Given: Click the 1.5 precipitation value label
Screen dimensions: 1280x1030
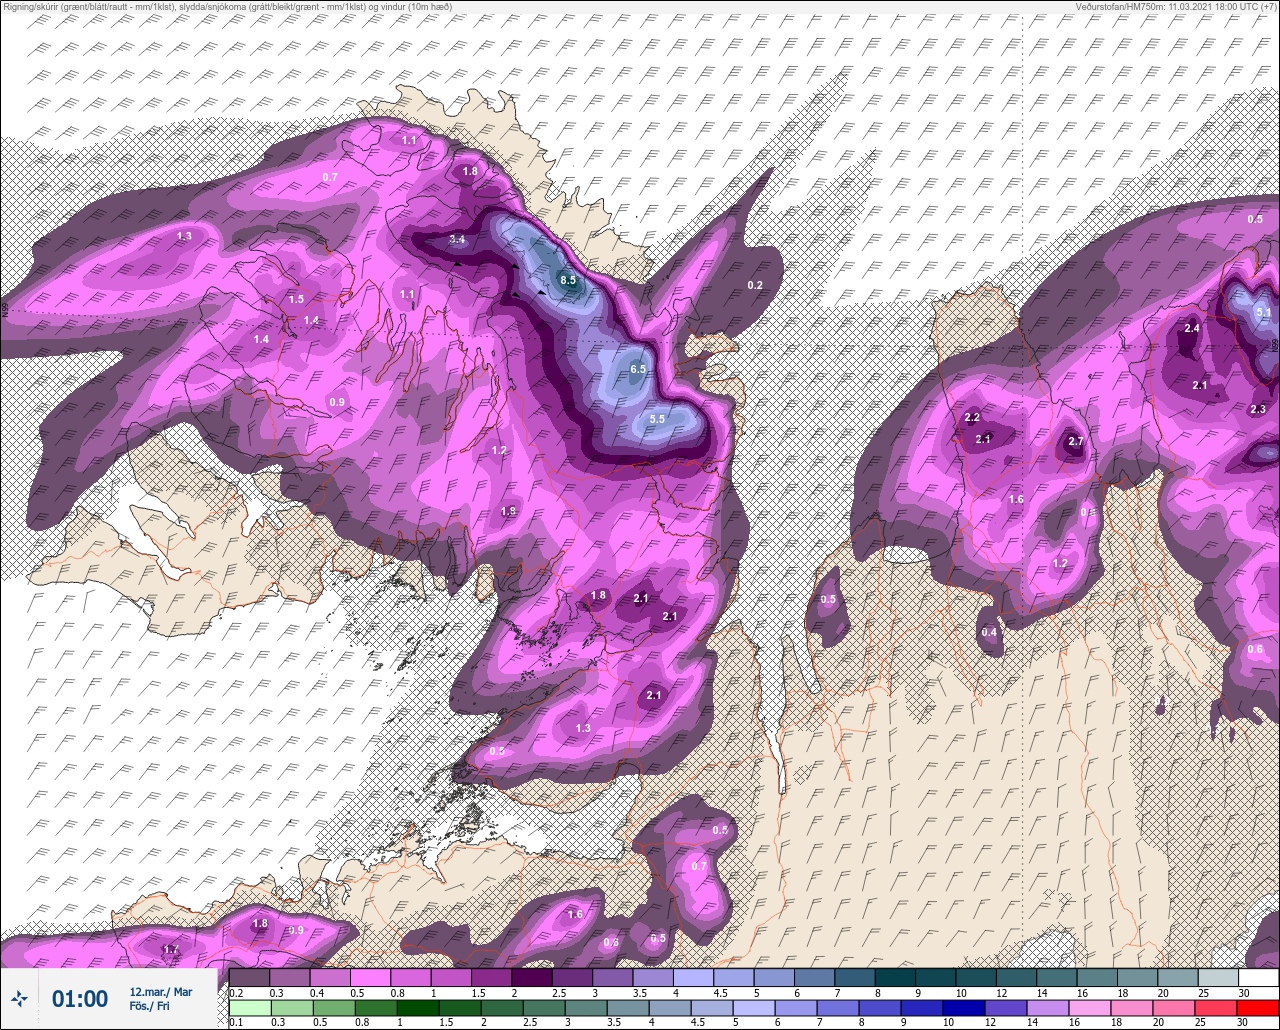Looking at the screenshot, I should click(x=296, y=299).
